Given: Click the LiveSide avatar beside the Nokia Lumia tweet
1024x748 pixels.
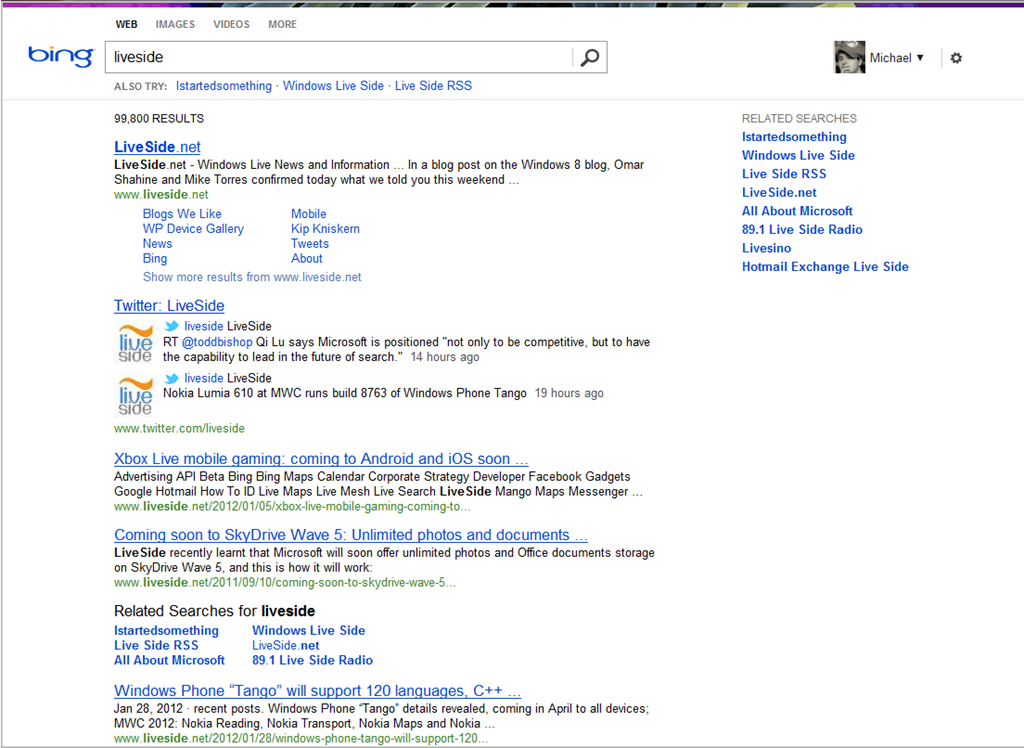Looking at the screenshot, I should [x=135, y=395].
